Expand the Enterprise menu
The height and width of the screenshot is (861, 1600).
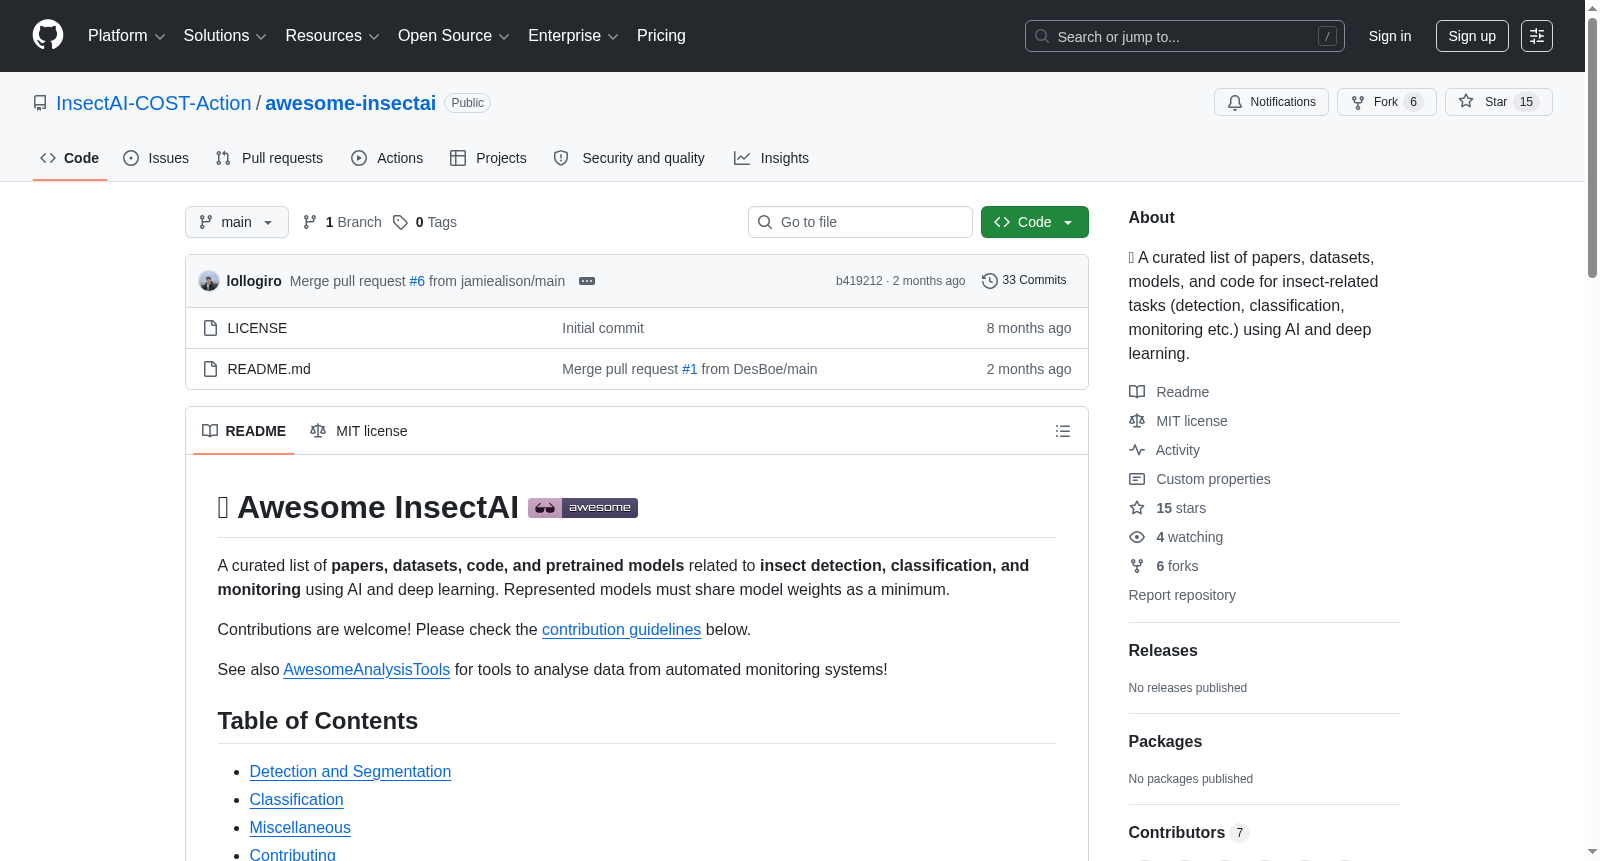573,36
